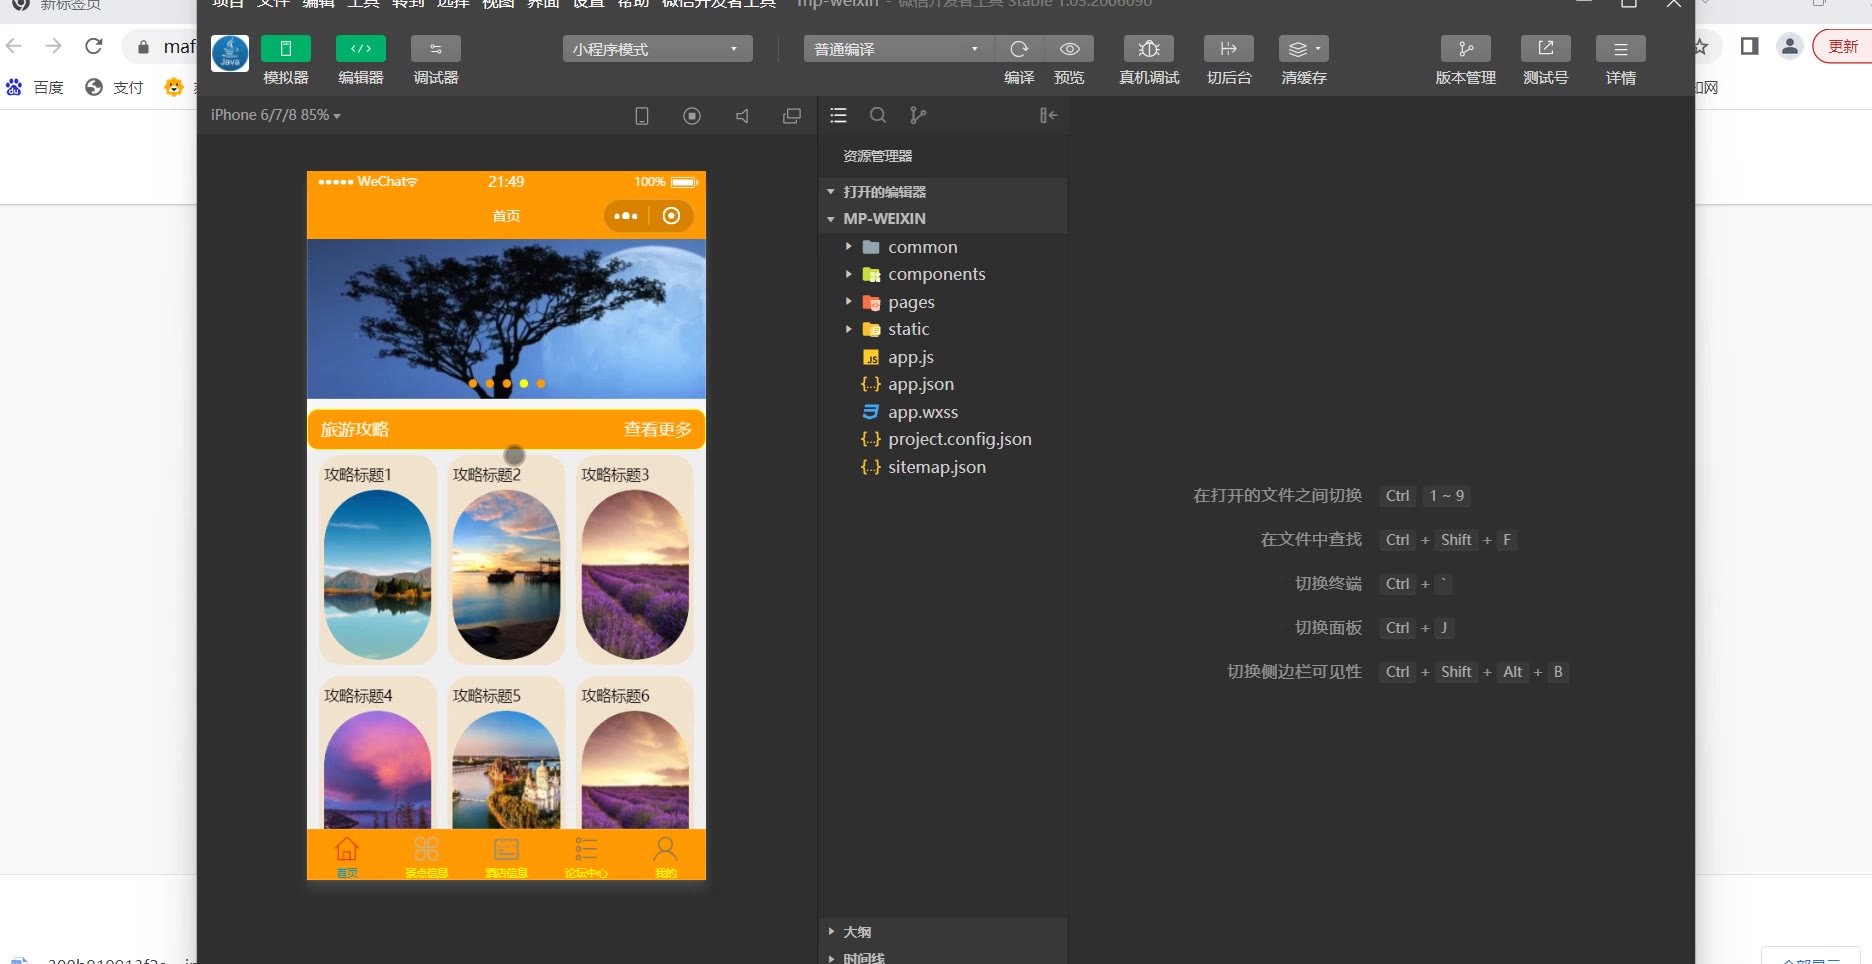The width and height of the screenshot is (1872, 964).
Task: Click the compile refresh icon
Action: coord(1019,49)
